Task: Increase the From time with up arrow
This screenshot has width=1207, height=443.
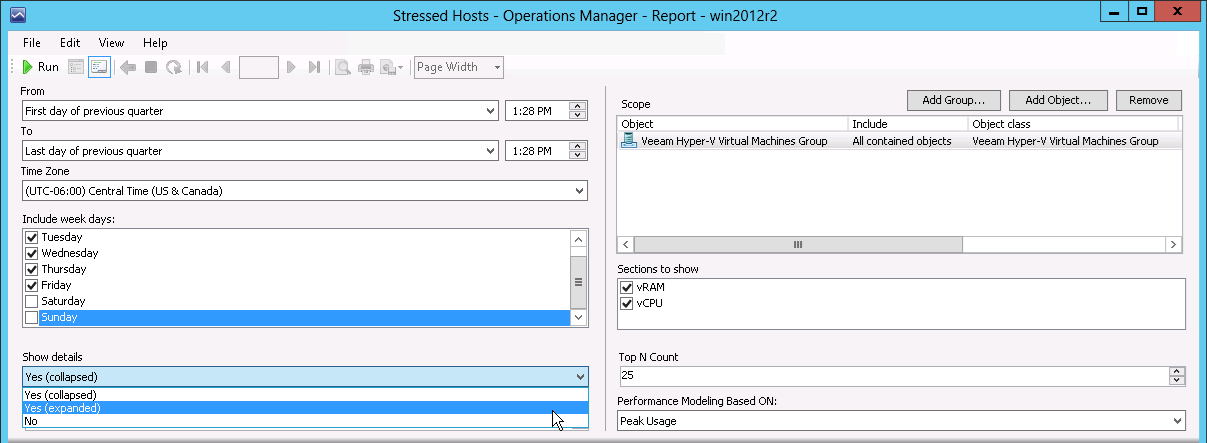Action: click(x=577, y=106)
